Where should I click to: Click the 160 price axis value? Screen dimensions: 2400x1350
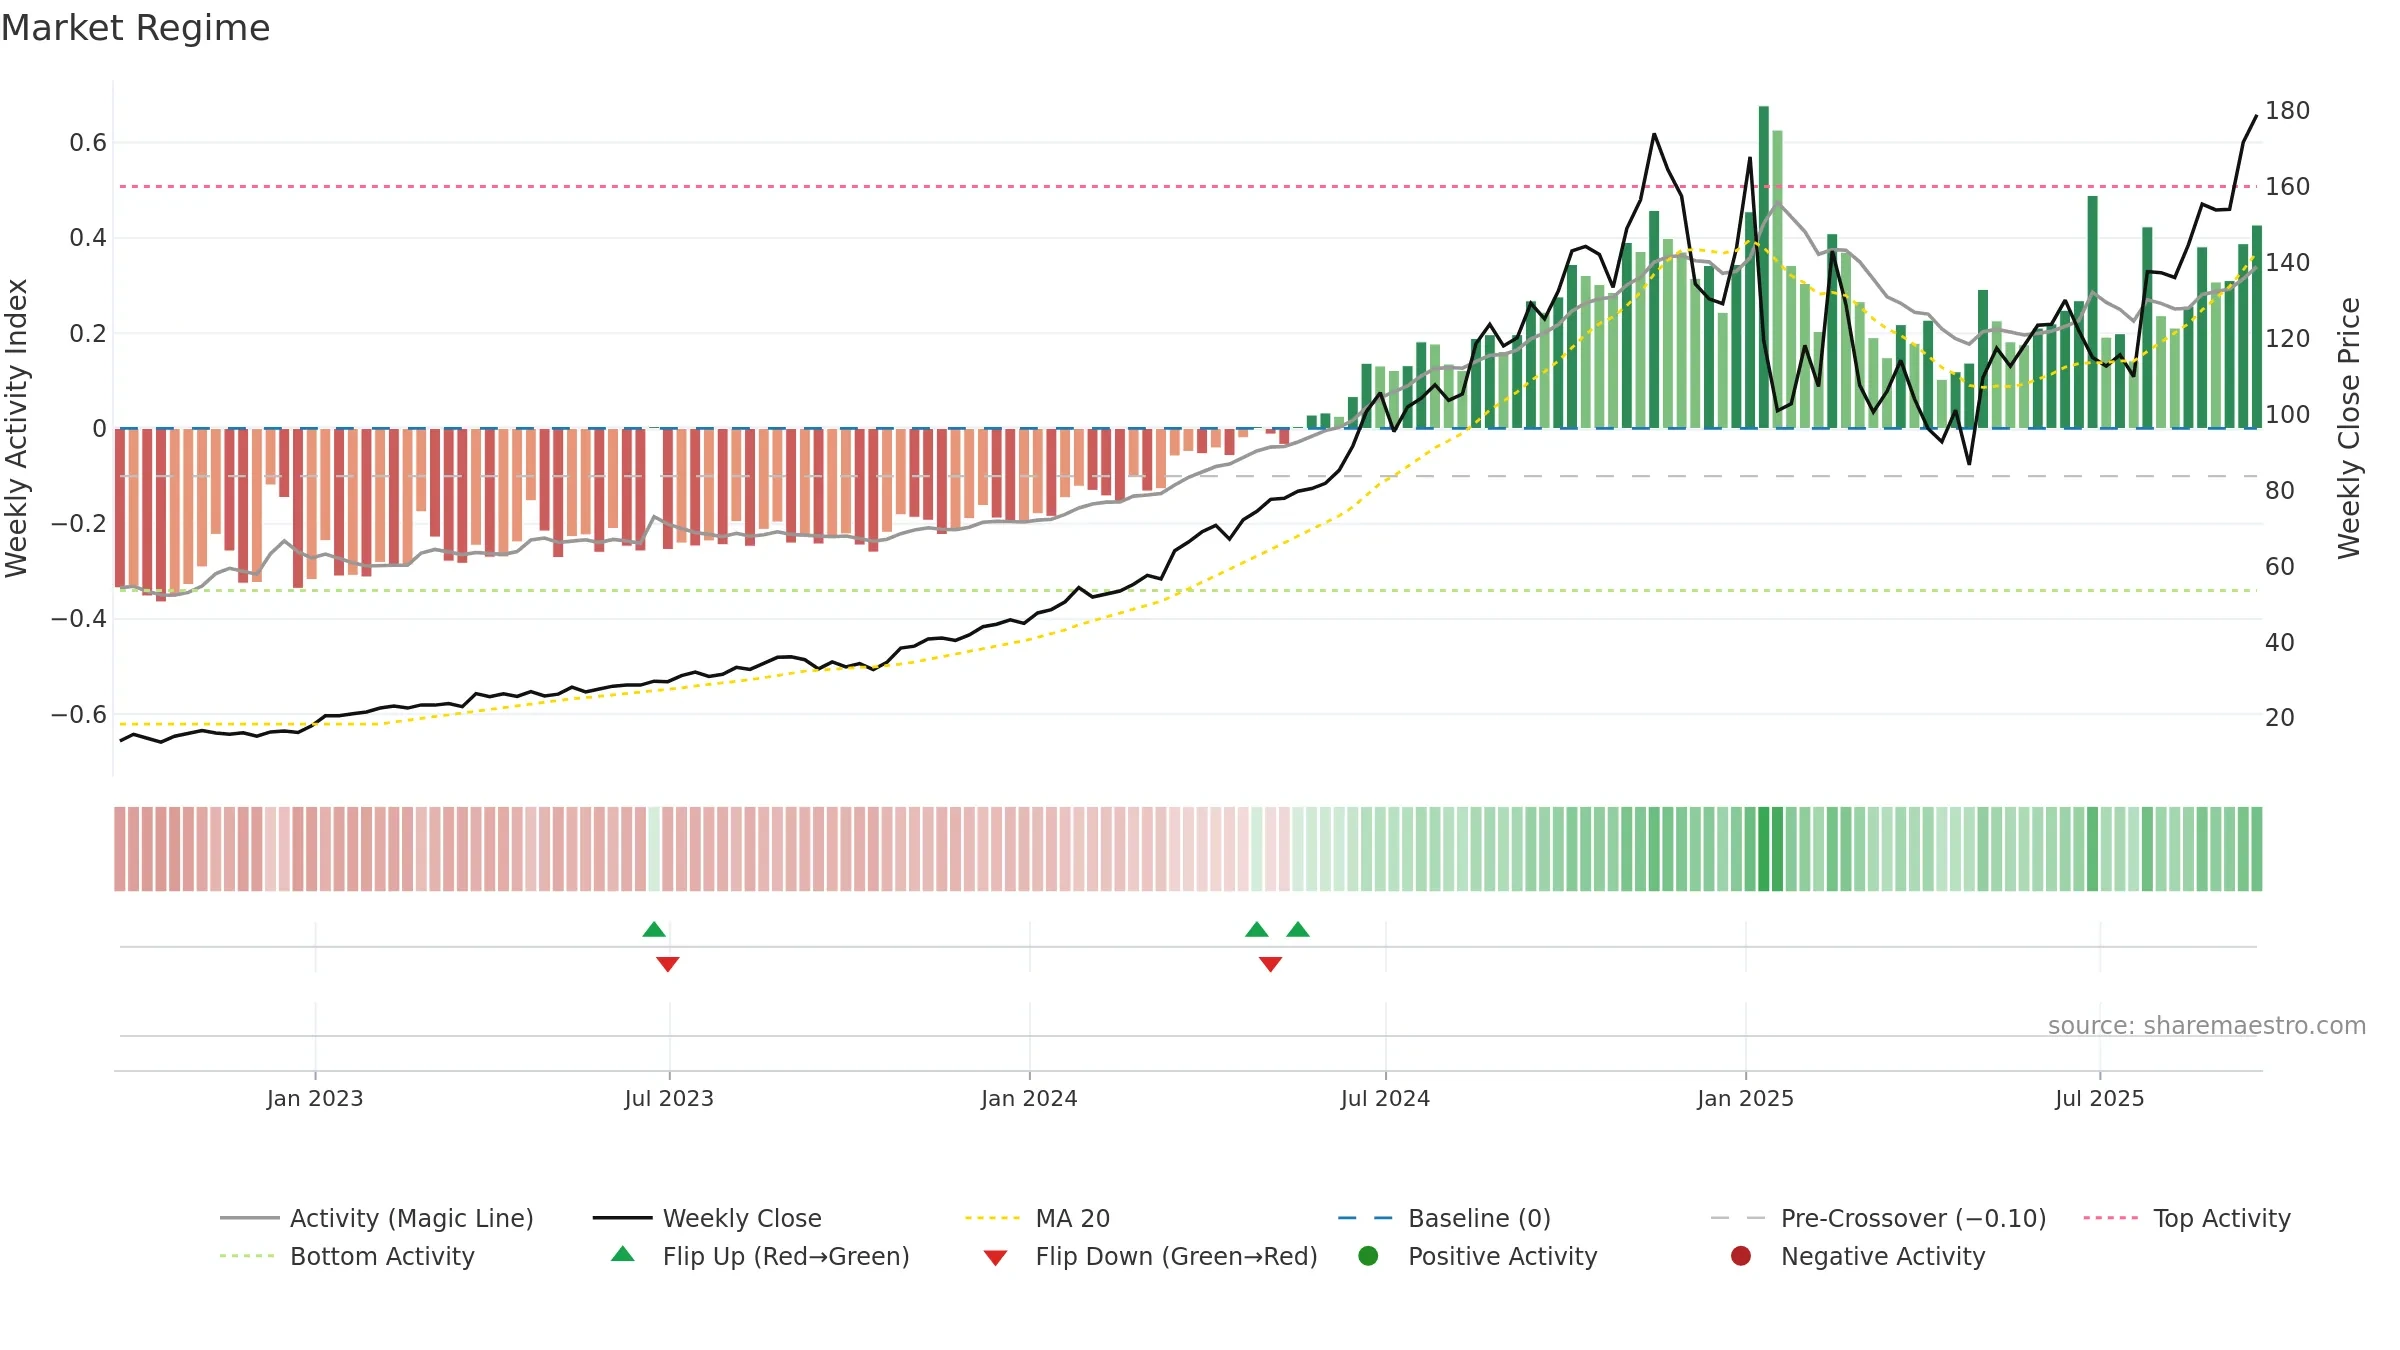[2288, 187]
